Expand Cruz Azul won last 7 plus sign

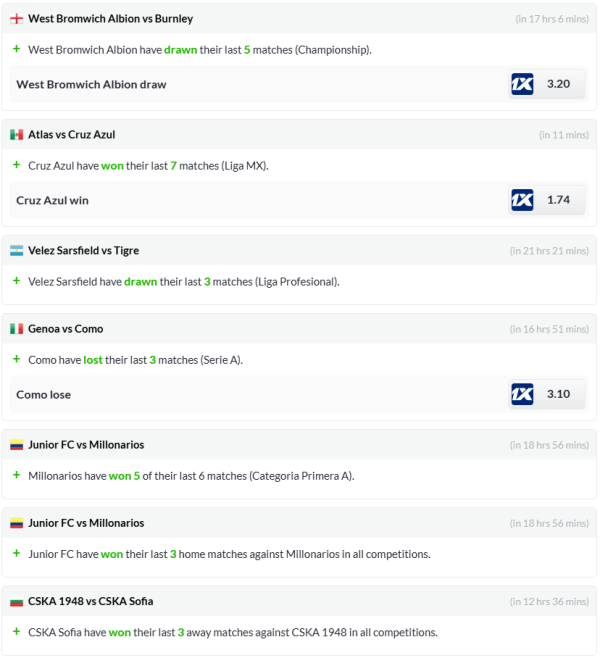[16, 165]
